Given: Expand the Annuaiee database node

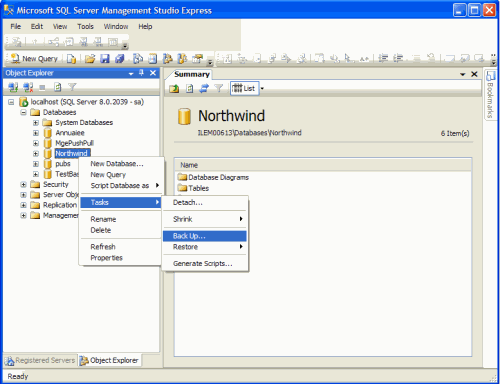Looking at the screenshot, I should coord(36,133).
